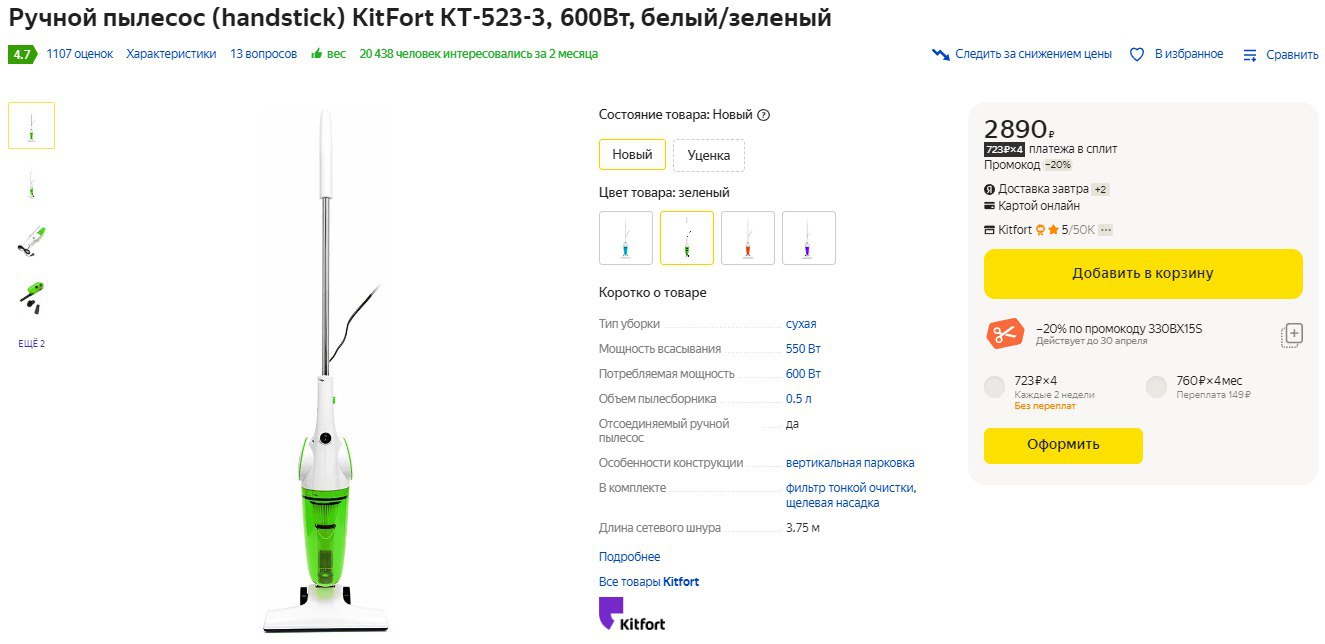Click the heart favorites icon
1325x644 pixels.
[1136, 54]
